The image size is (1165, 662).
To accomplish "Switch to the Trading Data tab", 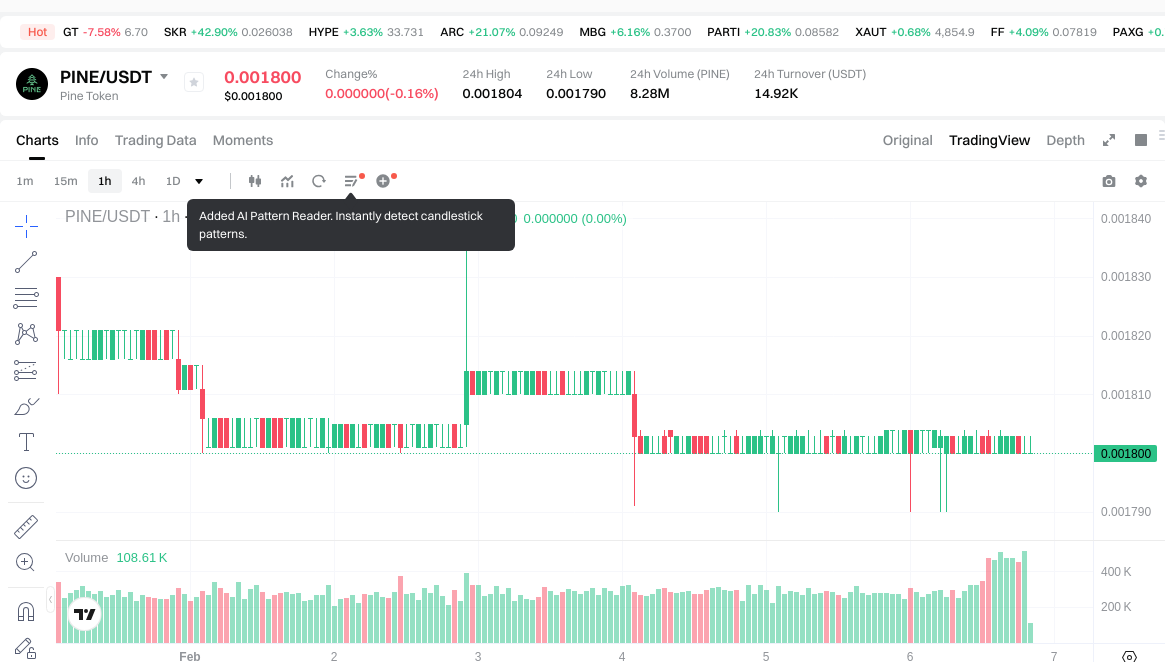I will tap(155, 140).
